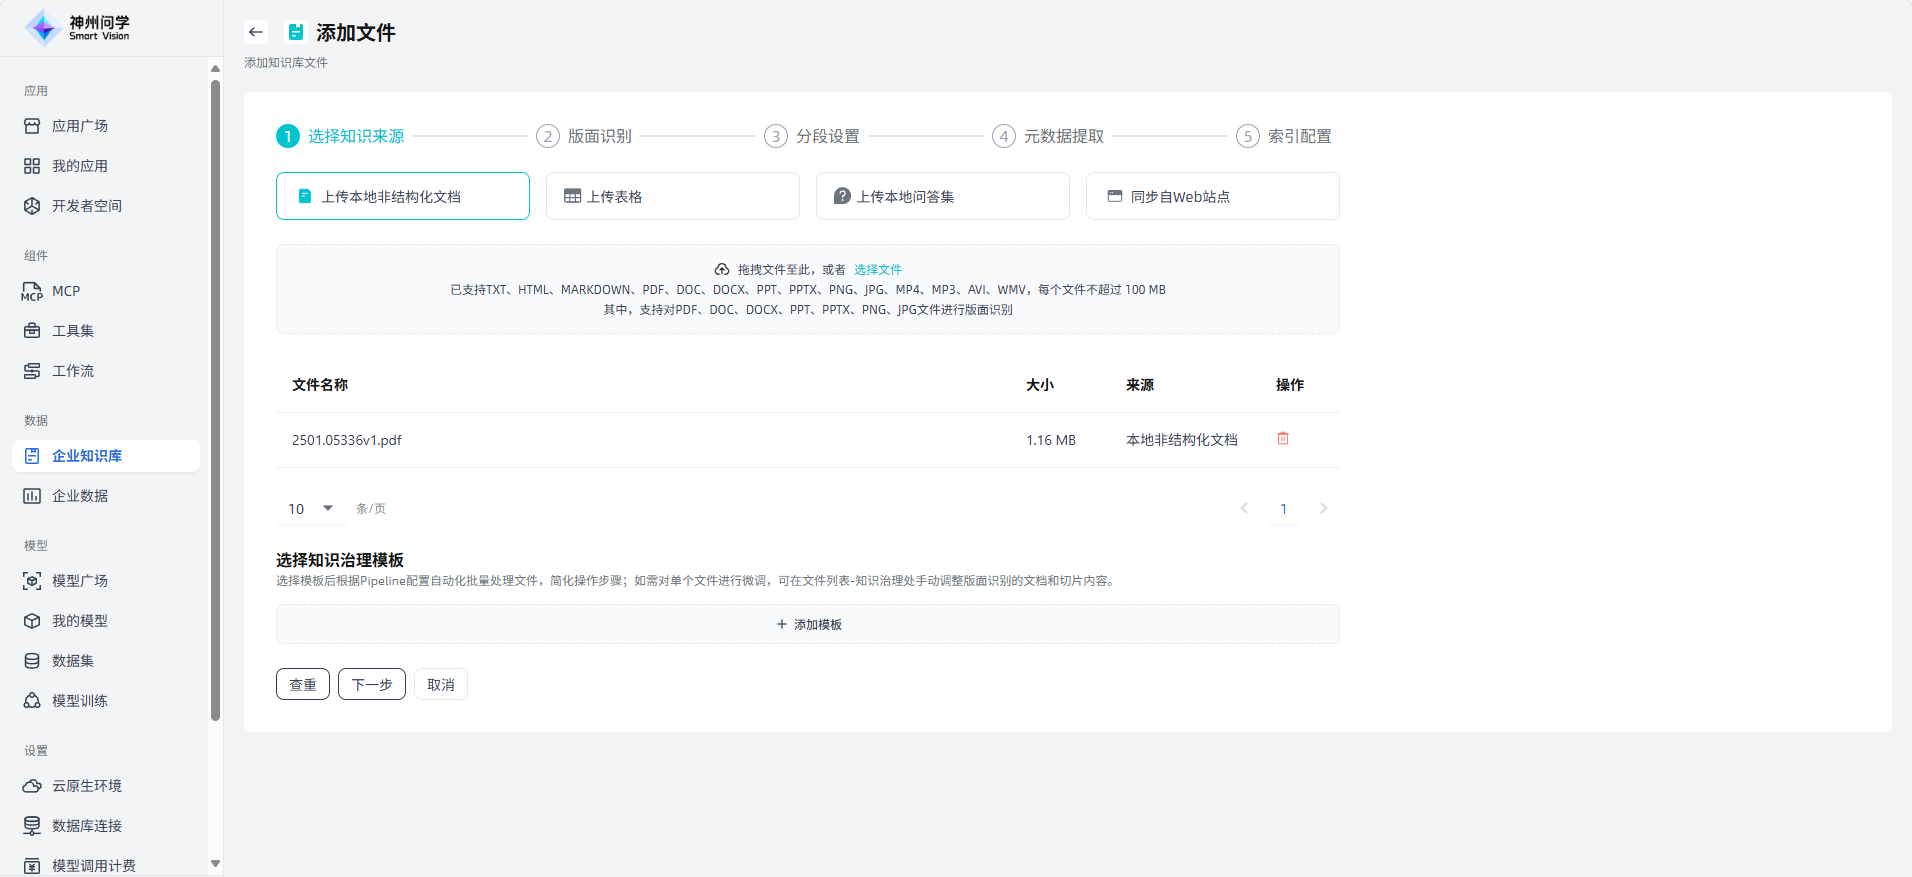1912x877 pixels.
Task: Open 工作流 in the sidebar
Action: (x=73, y=371)
